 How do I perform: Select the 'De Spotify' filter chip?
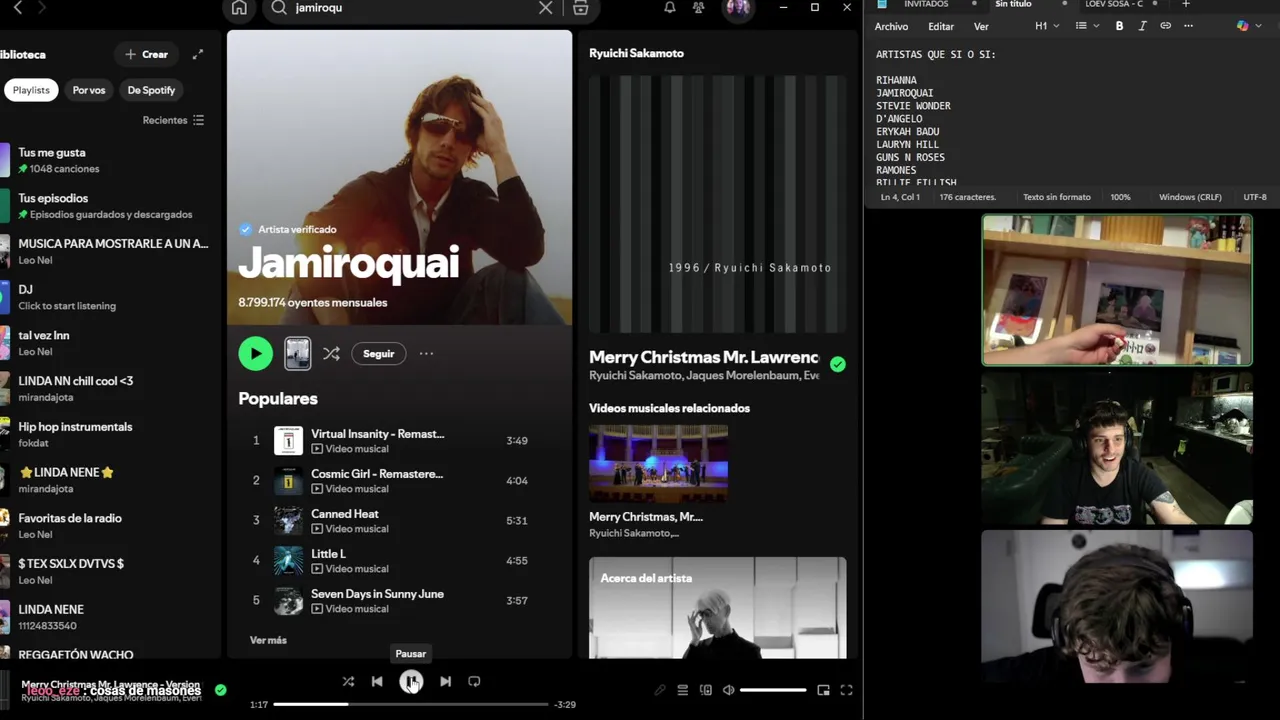pos(151,90)
